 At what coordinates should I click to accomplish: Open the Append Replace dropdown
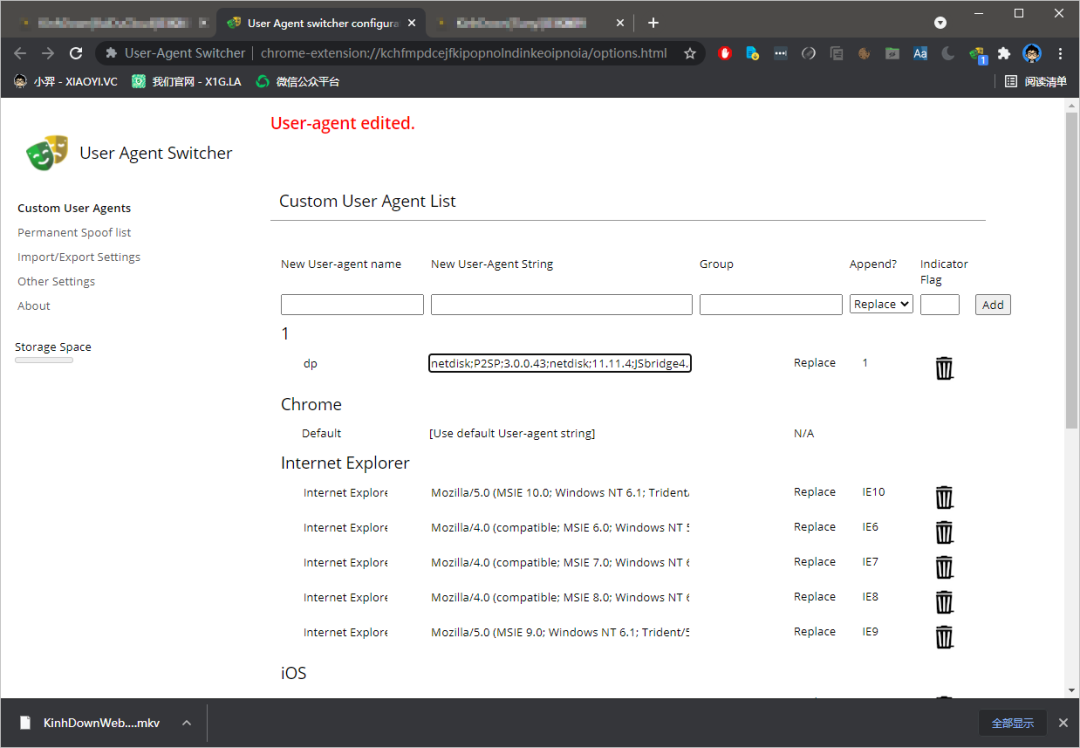tap(881, 304)
